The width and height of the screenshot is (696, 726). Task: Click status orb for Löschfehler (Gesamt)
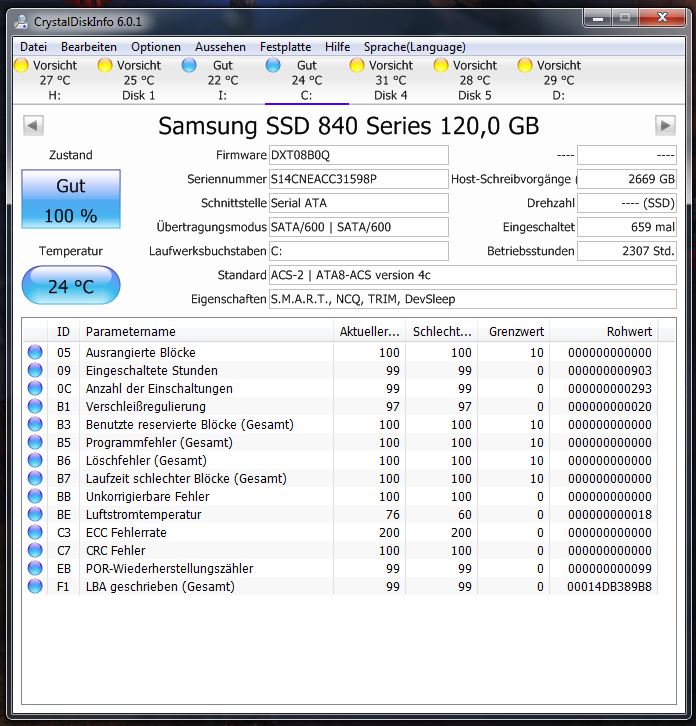(x=35, y=461)
